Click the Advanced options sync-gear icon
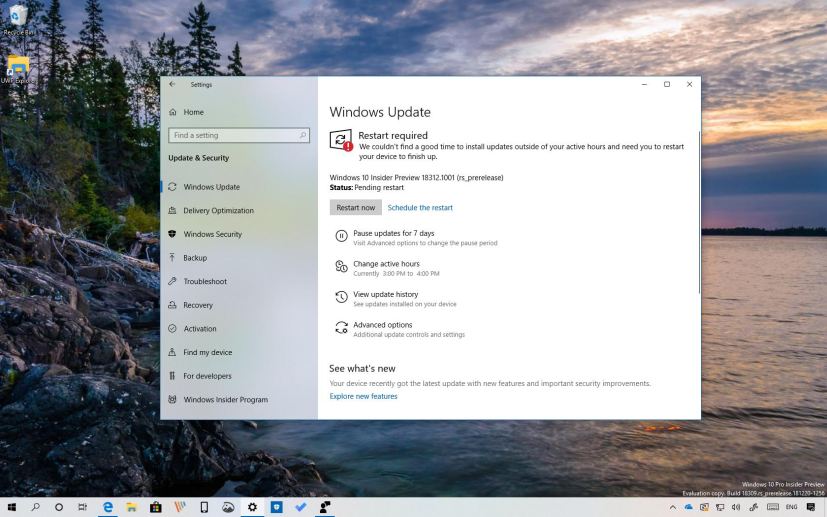827x517 pixels. (341, 328)
